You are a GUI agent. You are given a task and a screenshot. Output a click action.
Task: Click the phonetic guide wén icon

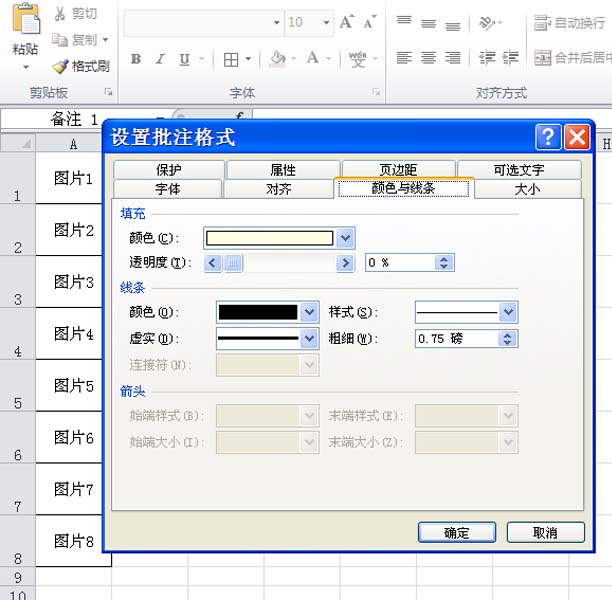[358, 59]
